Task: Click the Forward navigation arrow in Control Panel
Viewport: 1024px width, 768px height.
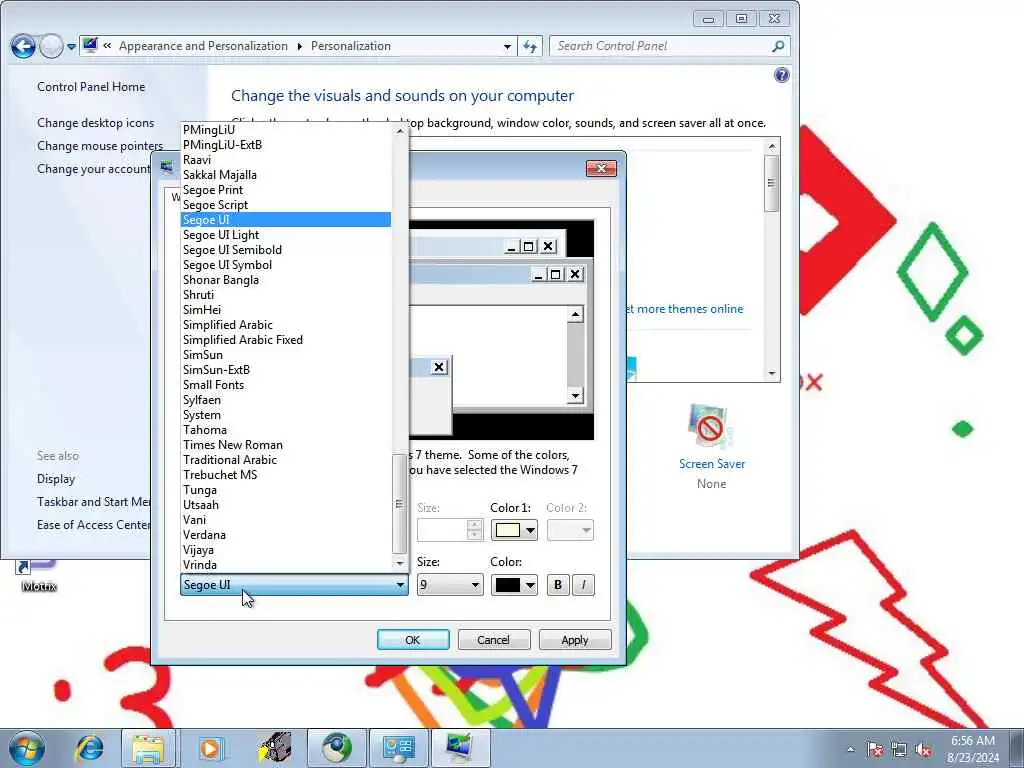Action: click(x=51, y=46)
